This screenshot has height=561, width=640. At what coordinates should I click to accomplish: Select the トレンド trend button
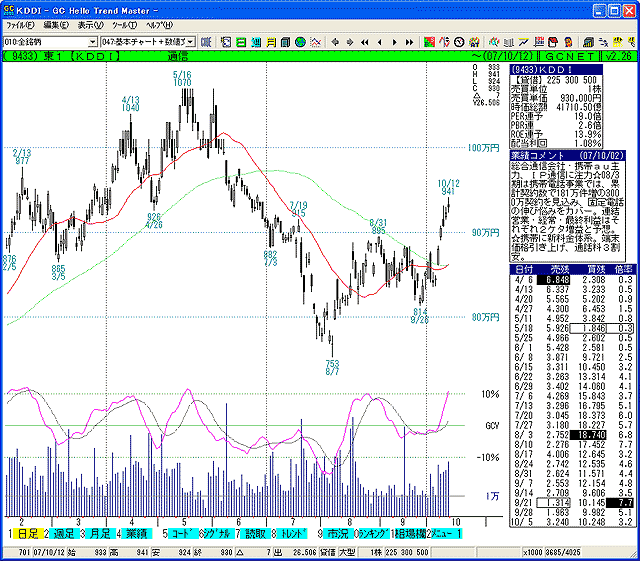292,533
